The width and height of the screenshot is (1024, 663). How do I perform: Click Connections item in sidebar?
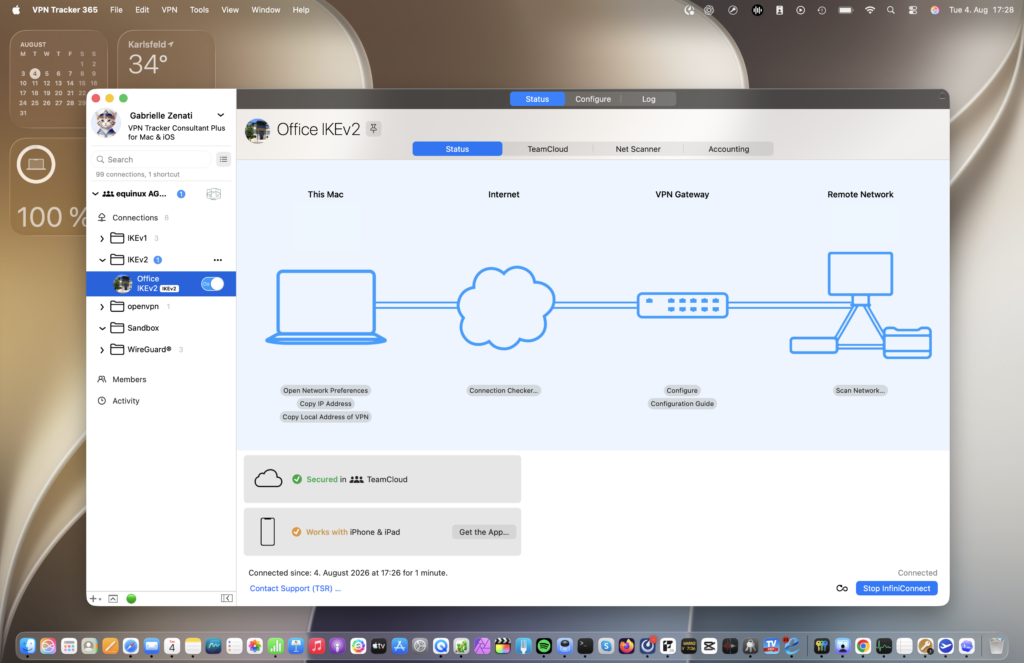(x=135, y=218)
